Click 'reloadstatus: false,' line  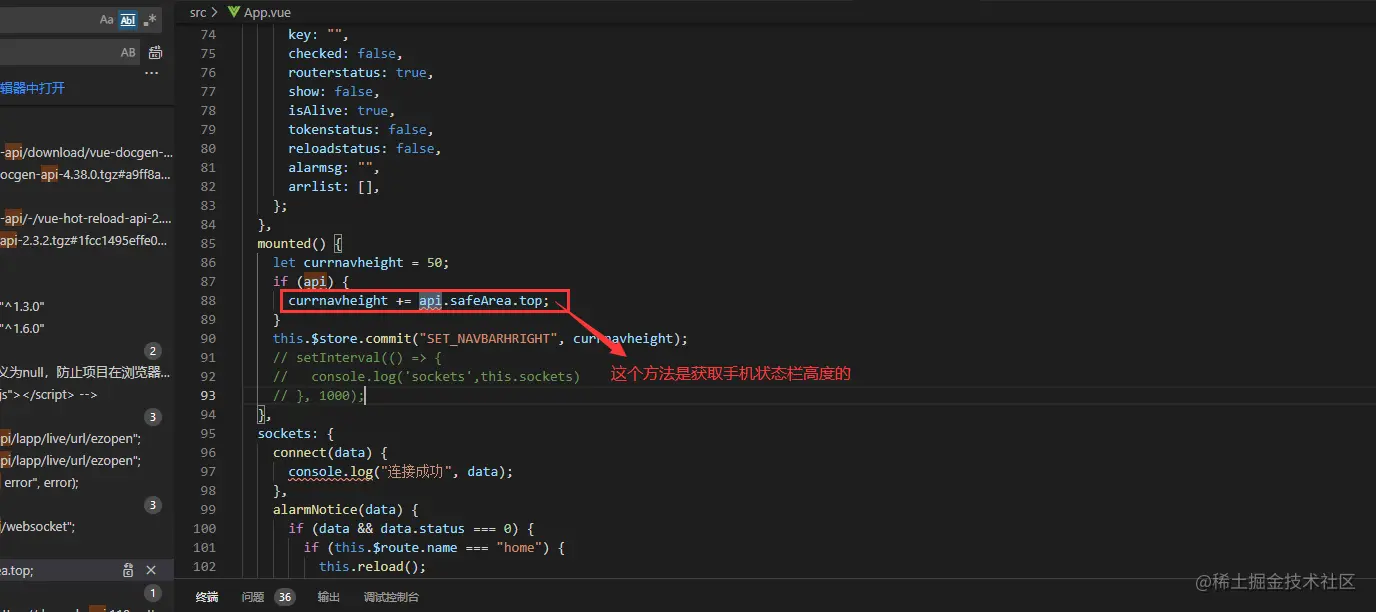[365, 148]
